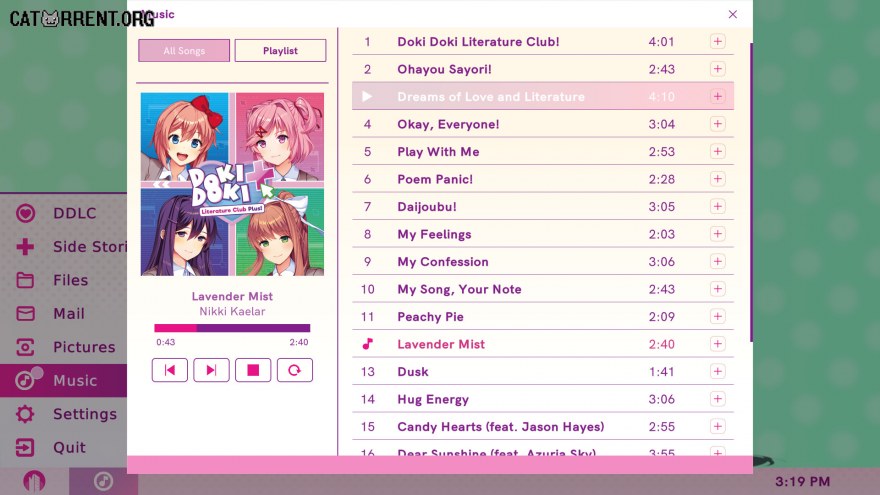Add Ohayou Sayori! to playlist

pyautogui.click(x=717, y=69)
